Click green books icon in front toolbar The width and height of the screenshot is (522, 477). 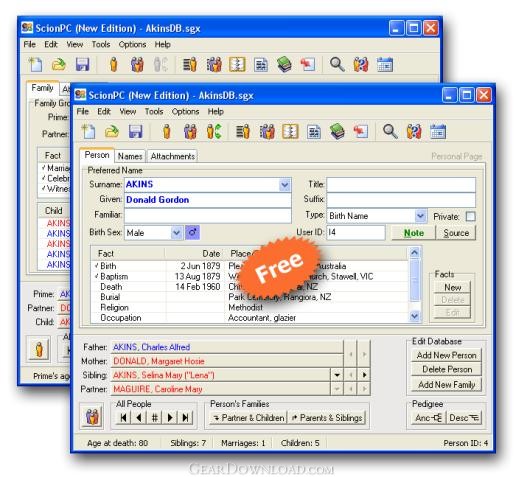[337, 132]
